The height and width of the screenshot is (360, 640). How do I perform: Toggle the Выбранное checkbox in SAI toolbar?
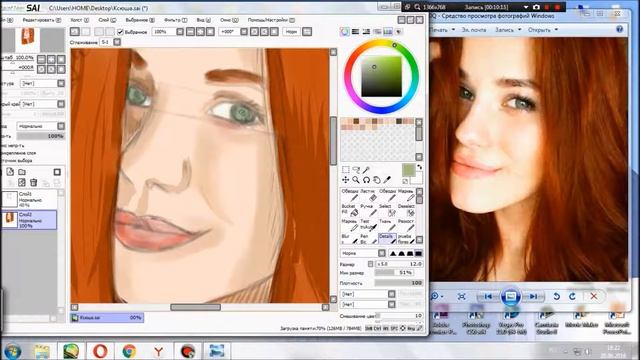pyautogui.click(x=120, y=31)
